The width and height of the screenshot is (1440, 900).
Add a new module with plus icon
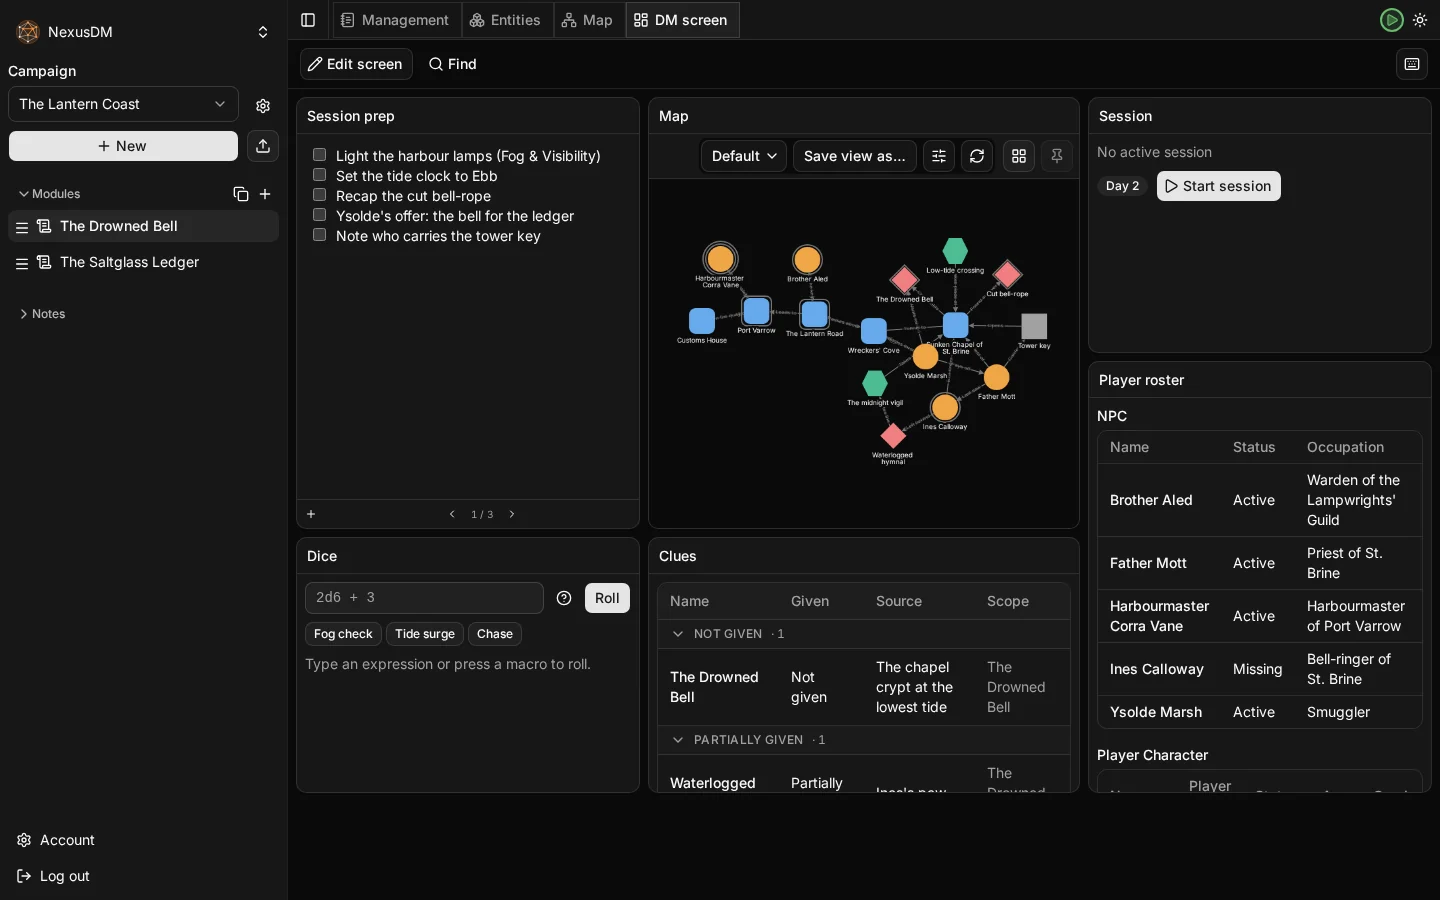(265, 194)
